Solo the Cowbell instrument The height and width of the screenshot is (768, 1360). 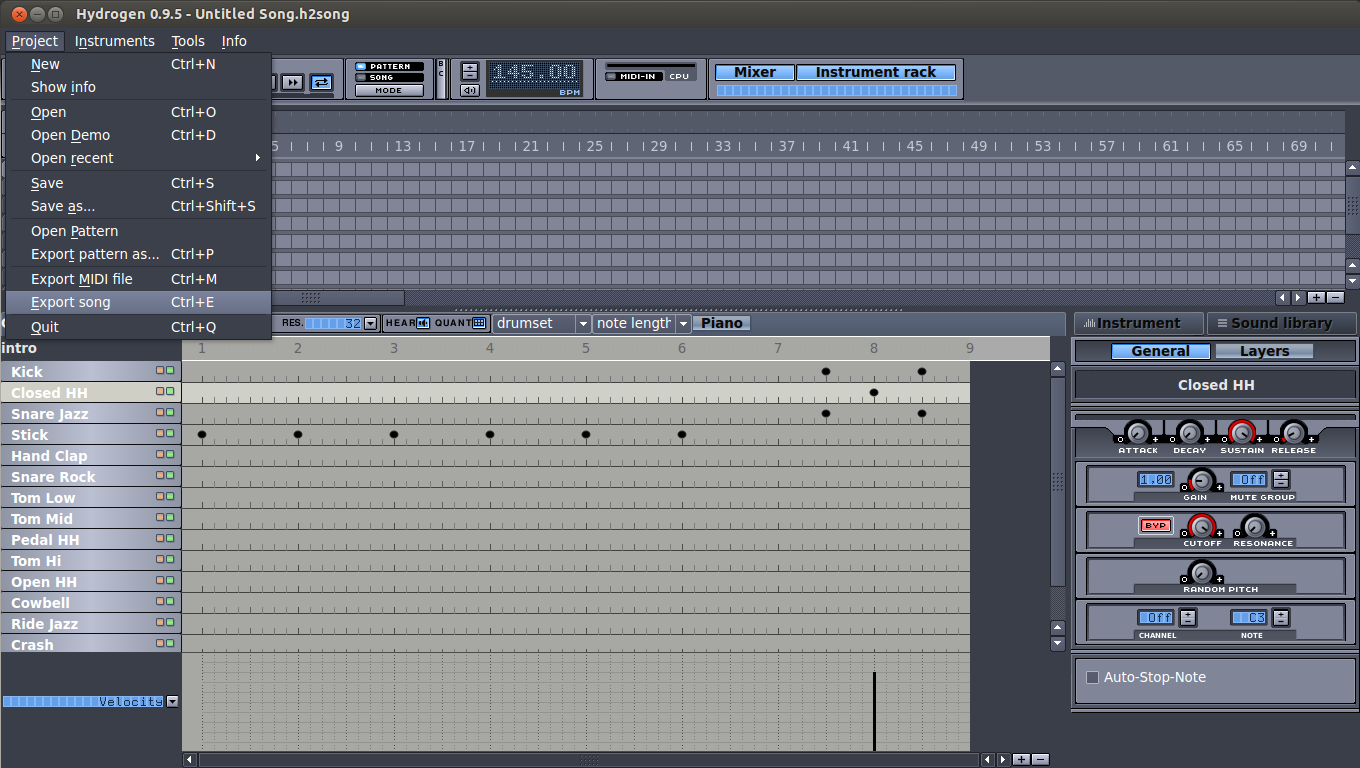(x=170, y=601)
